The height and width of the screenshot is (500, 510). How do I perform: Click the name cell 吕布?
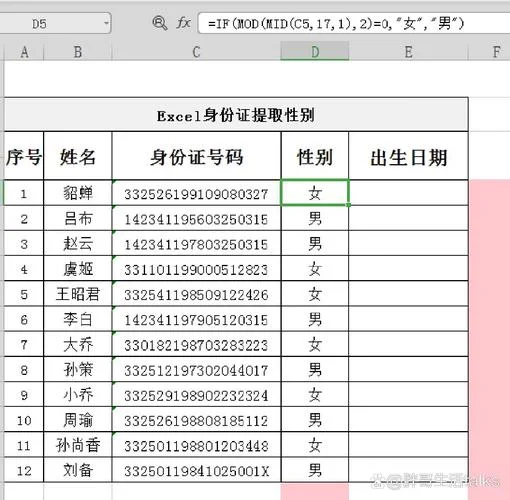point(78,218)
